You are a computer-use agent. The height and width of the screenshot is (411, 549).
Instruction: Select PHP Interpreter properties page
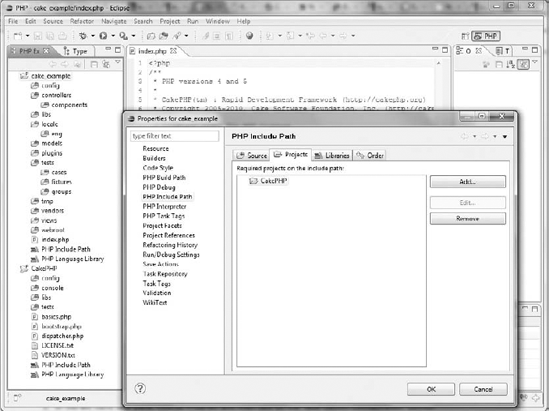(x=164, y=207)
